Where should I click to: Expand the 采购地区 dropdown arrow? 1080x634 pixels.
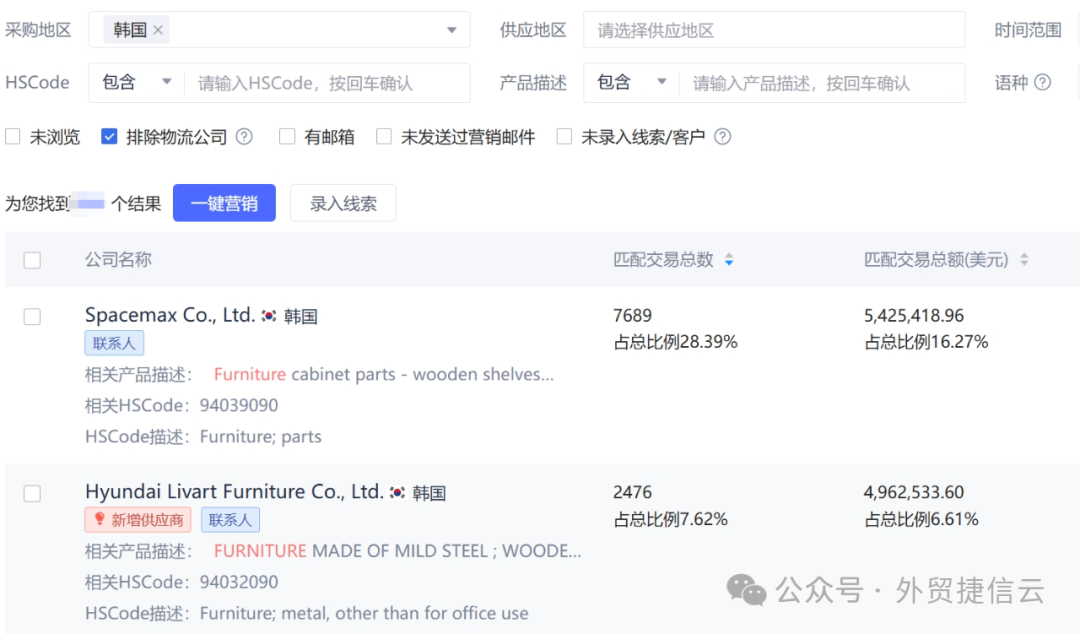point(452,30)
